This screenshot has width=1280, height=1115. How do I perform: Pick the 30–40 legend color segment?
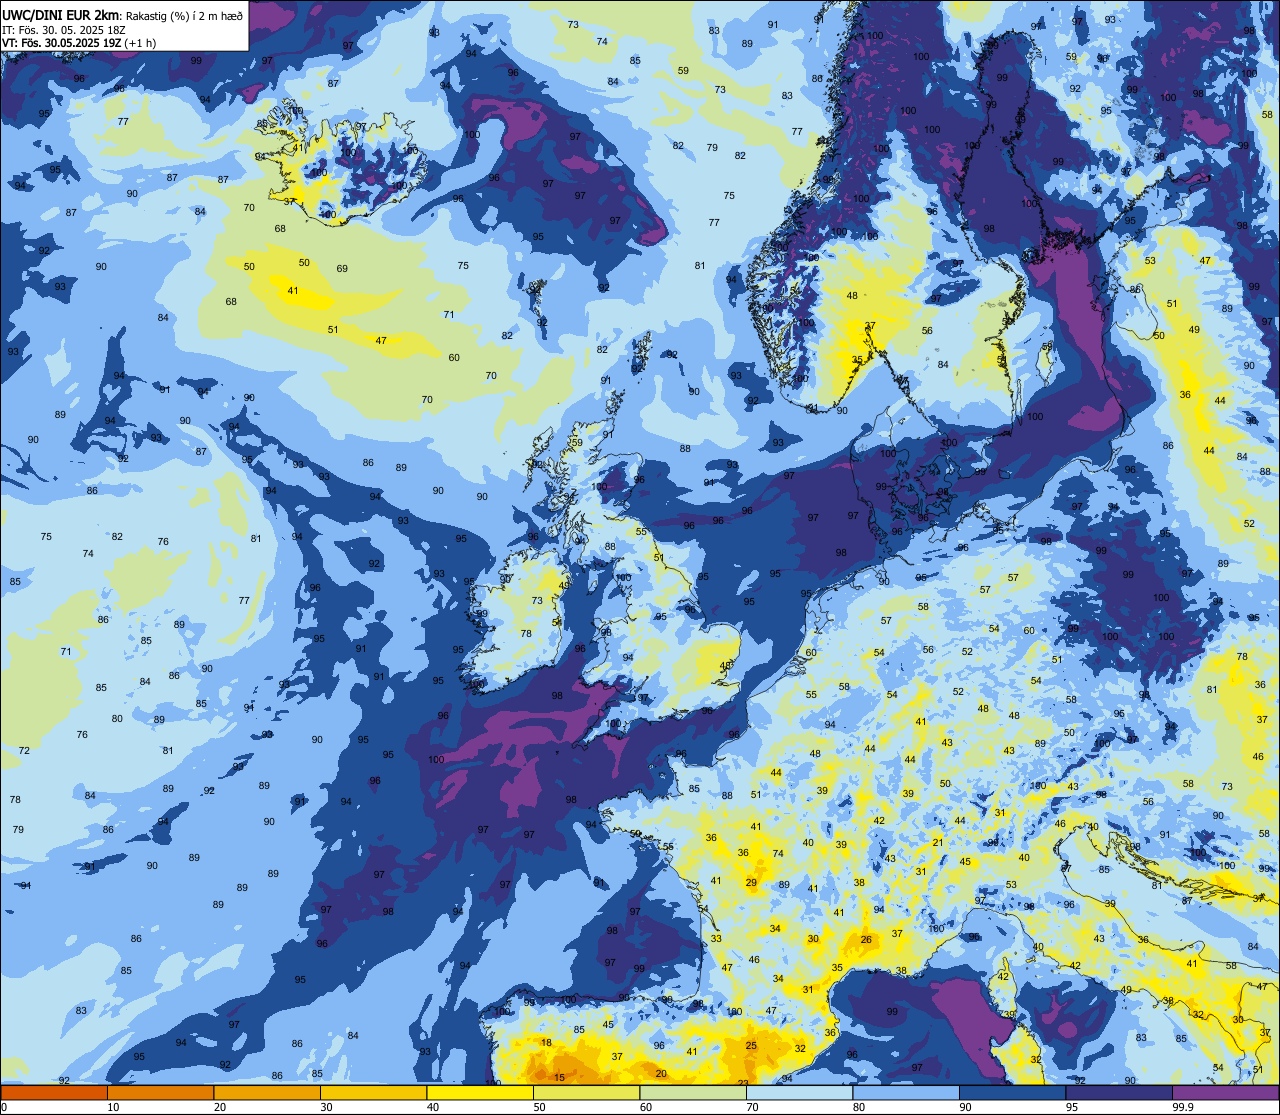[373, 1092]
